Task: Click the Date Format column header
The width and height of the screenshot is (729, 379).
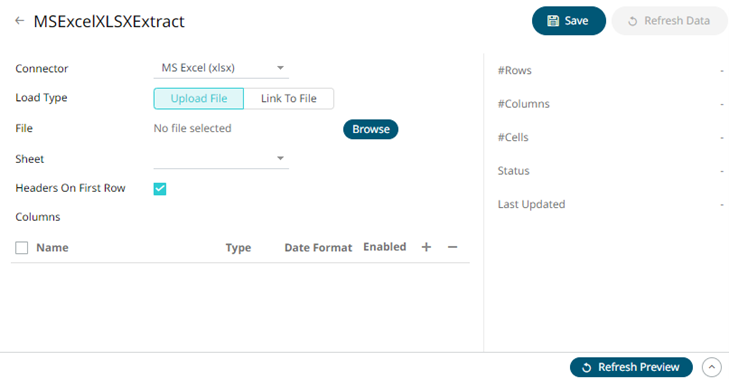Action: [x=318, y=247]
